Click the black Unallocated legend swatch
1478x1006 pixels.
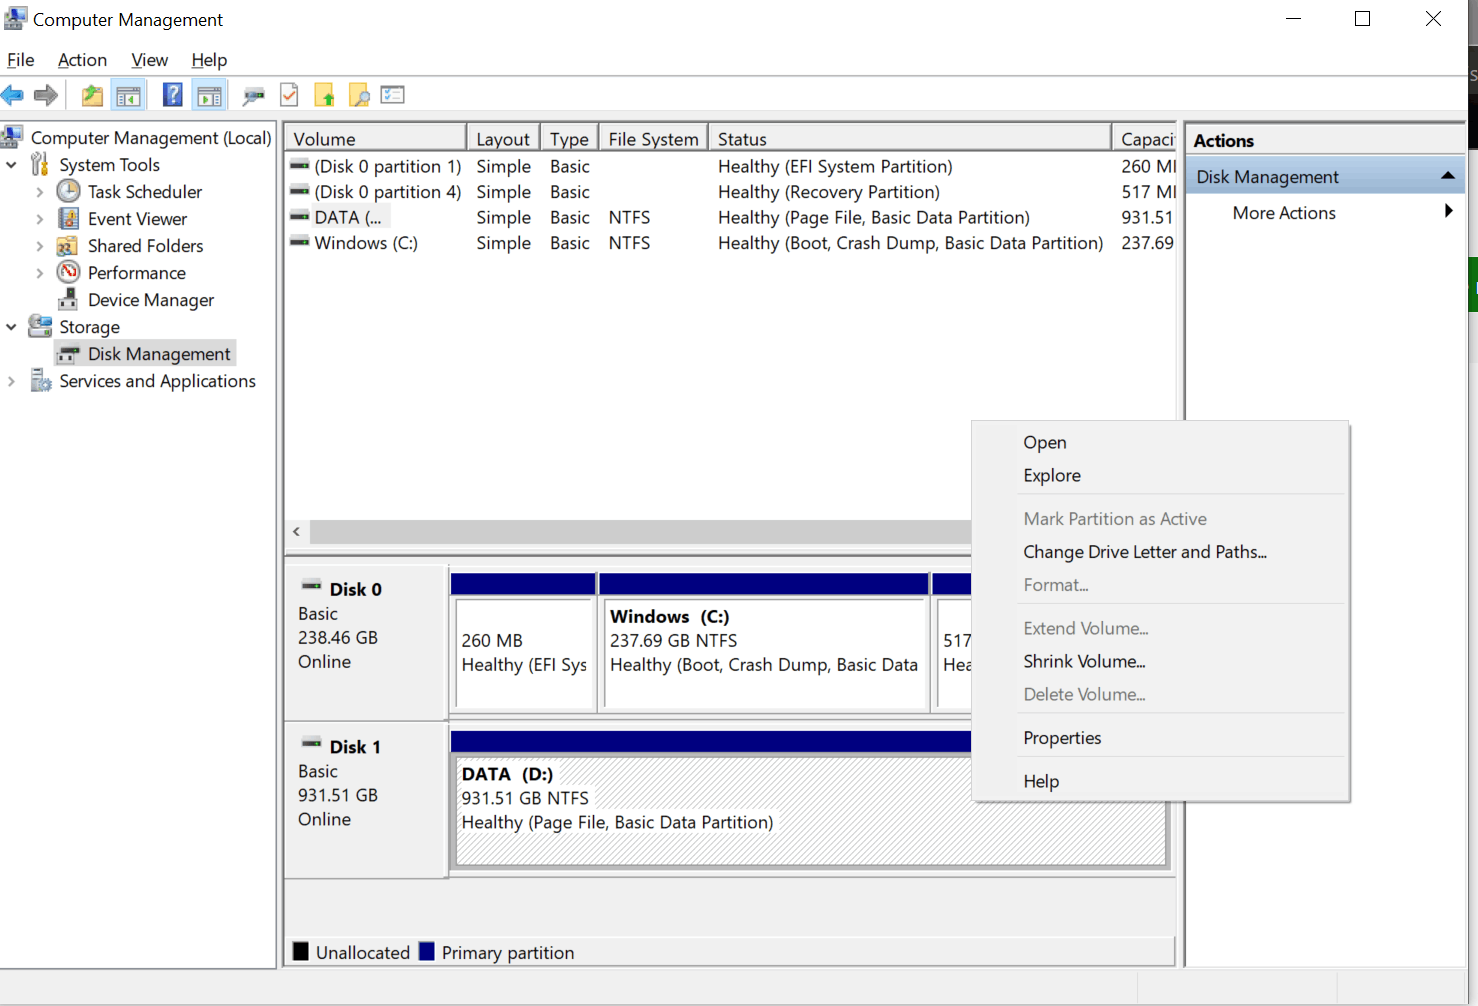(x=300, y=951)
